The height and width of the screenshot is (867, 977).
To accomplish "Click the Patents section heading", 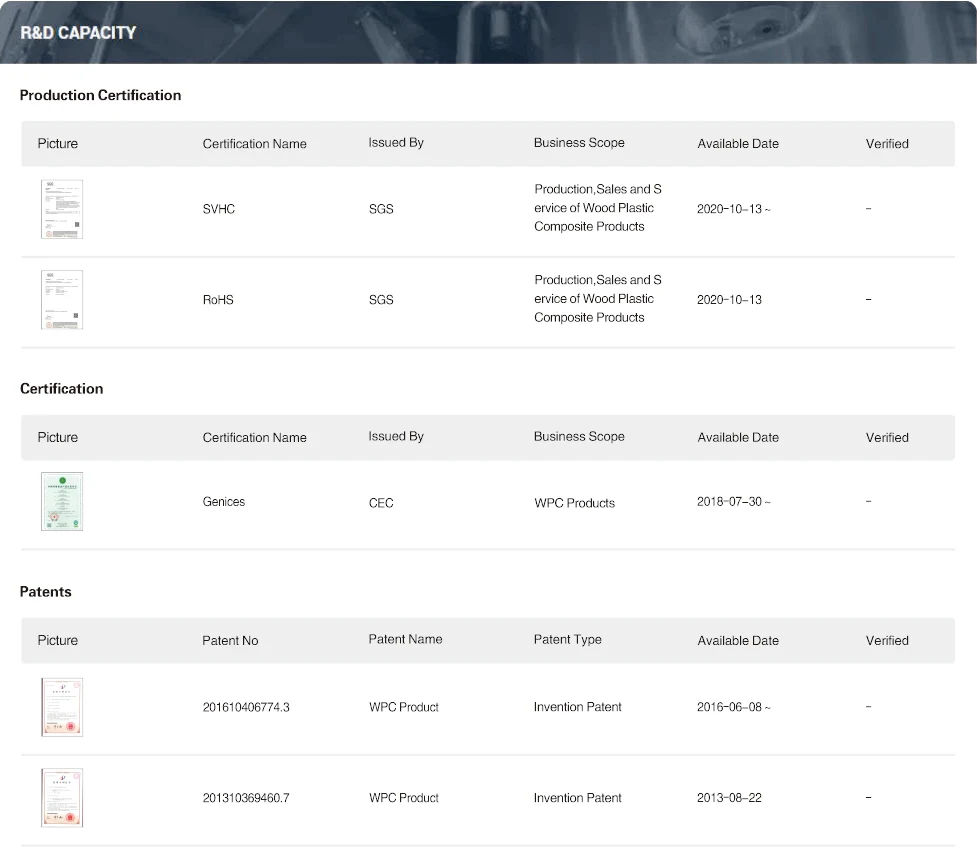I will [x=45, y=592].
